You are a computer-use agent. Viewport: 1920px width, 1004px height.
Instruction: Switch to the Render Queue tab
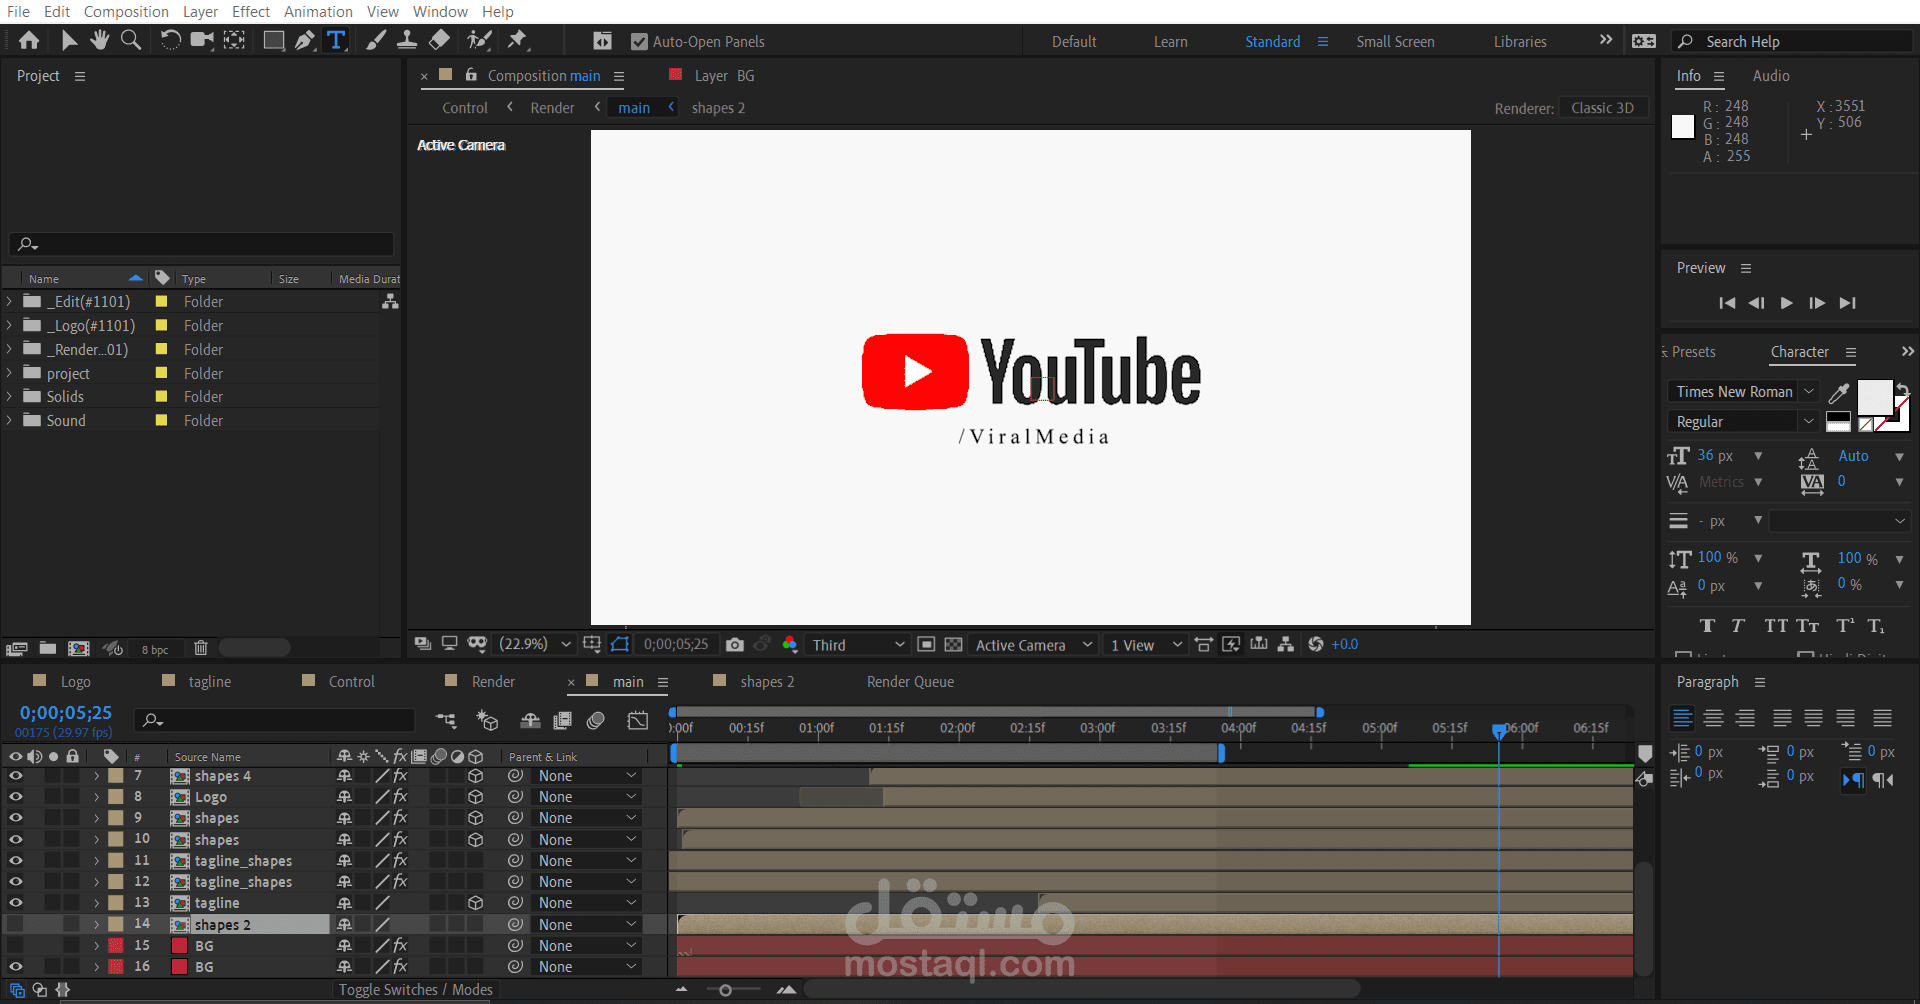[910, 682]
